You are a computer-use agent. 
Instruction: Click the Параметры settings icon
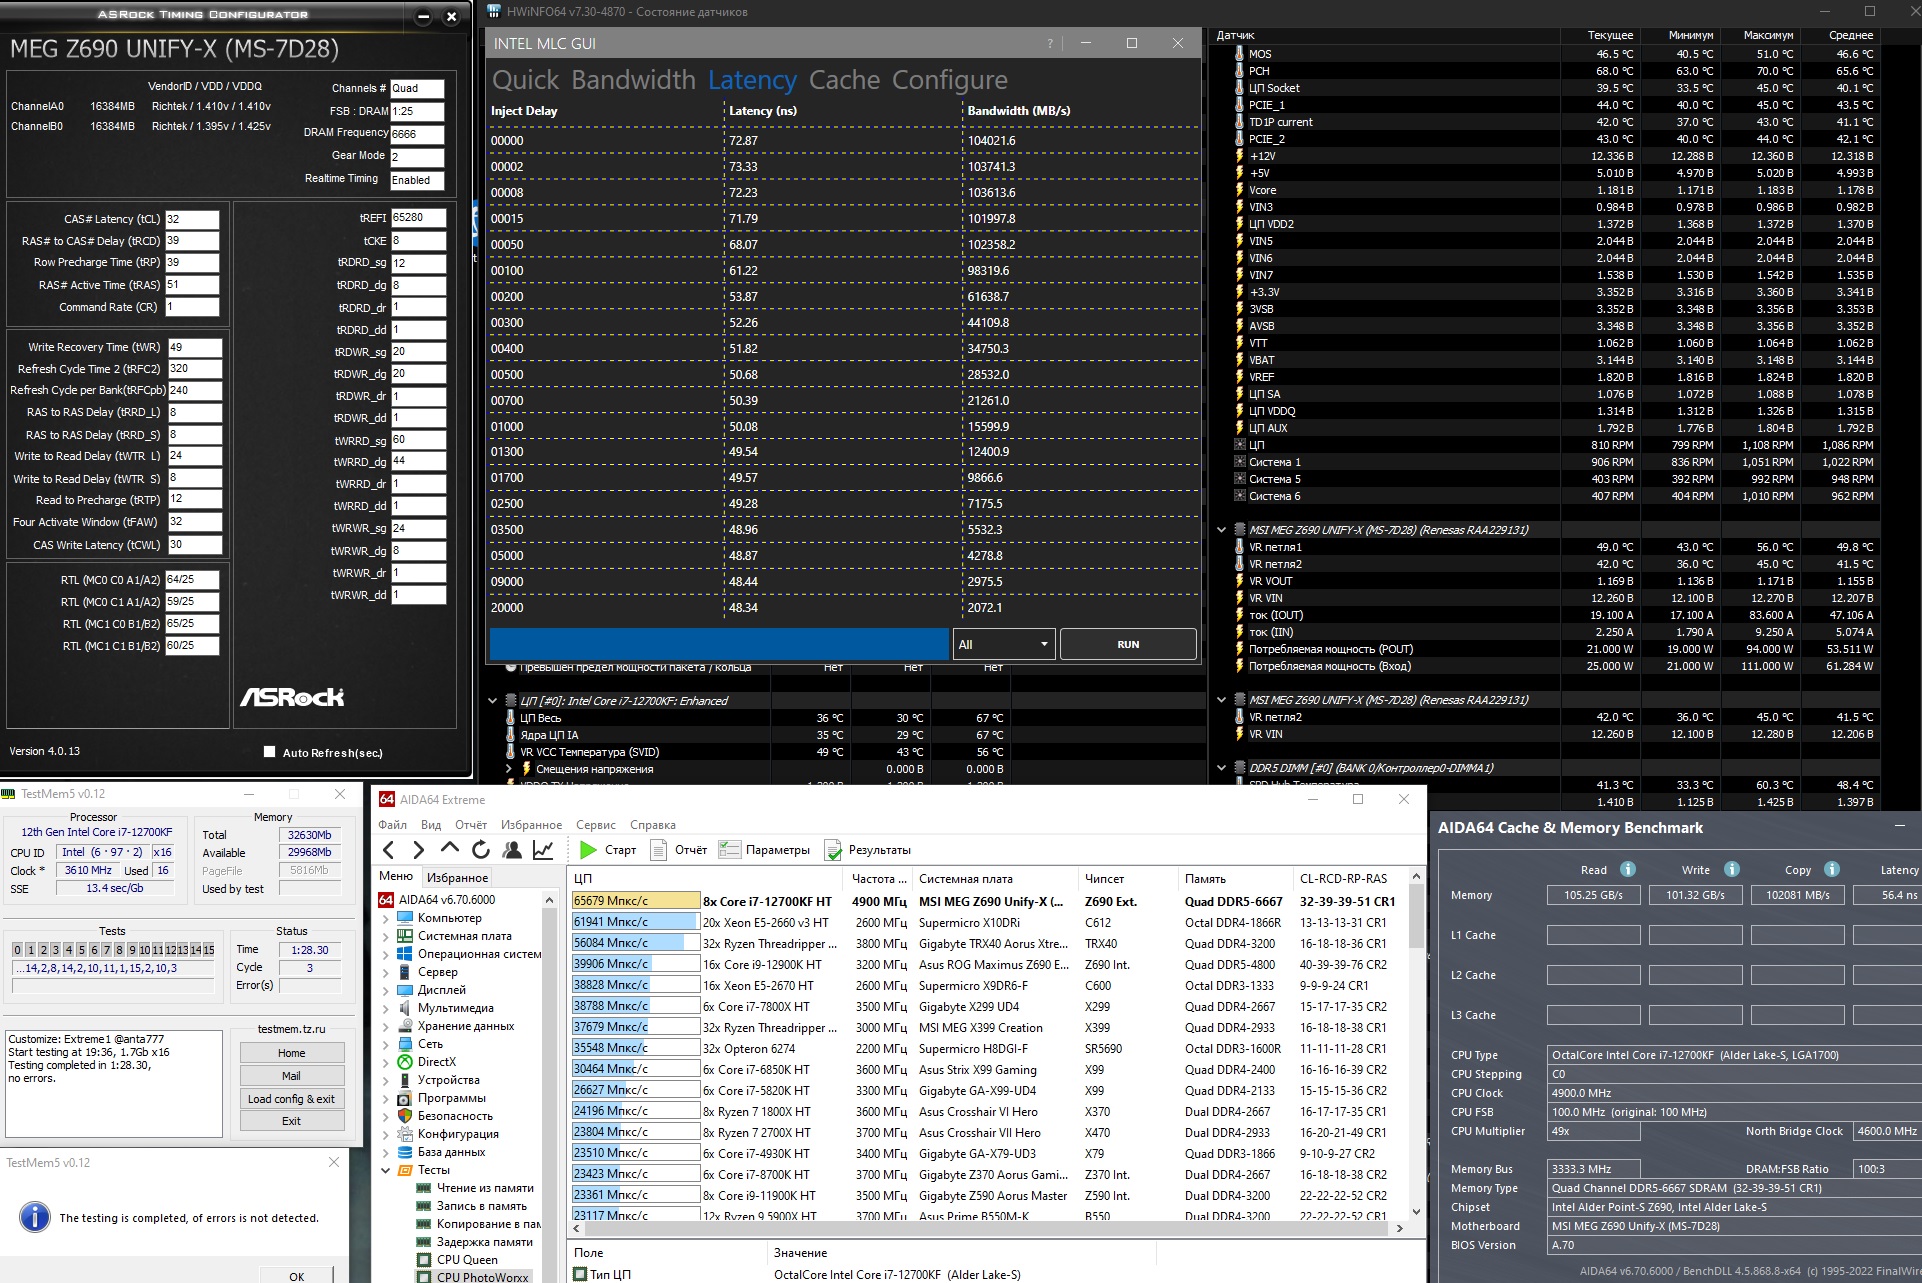(x=730, y=850)
